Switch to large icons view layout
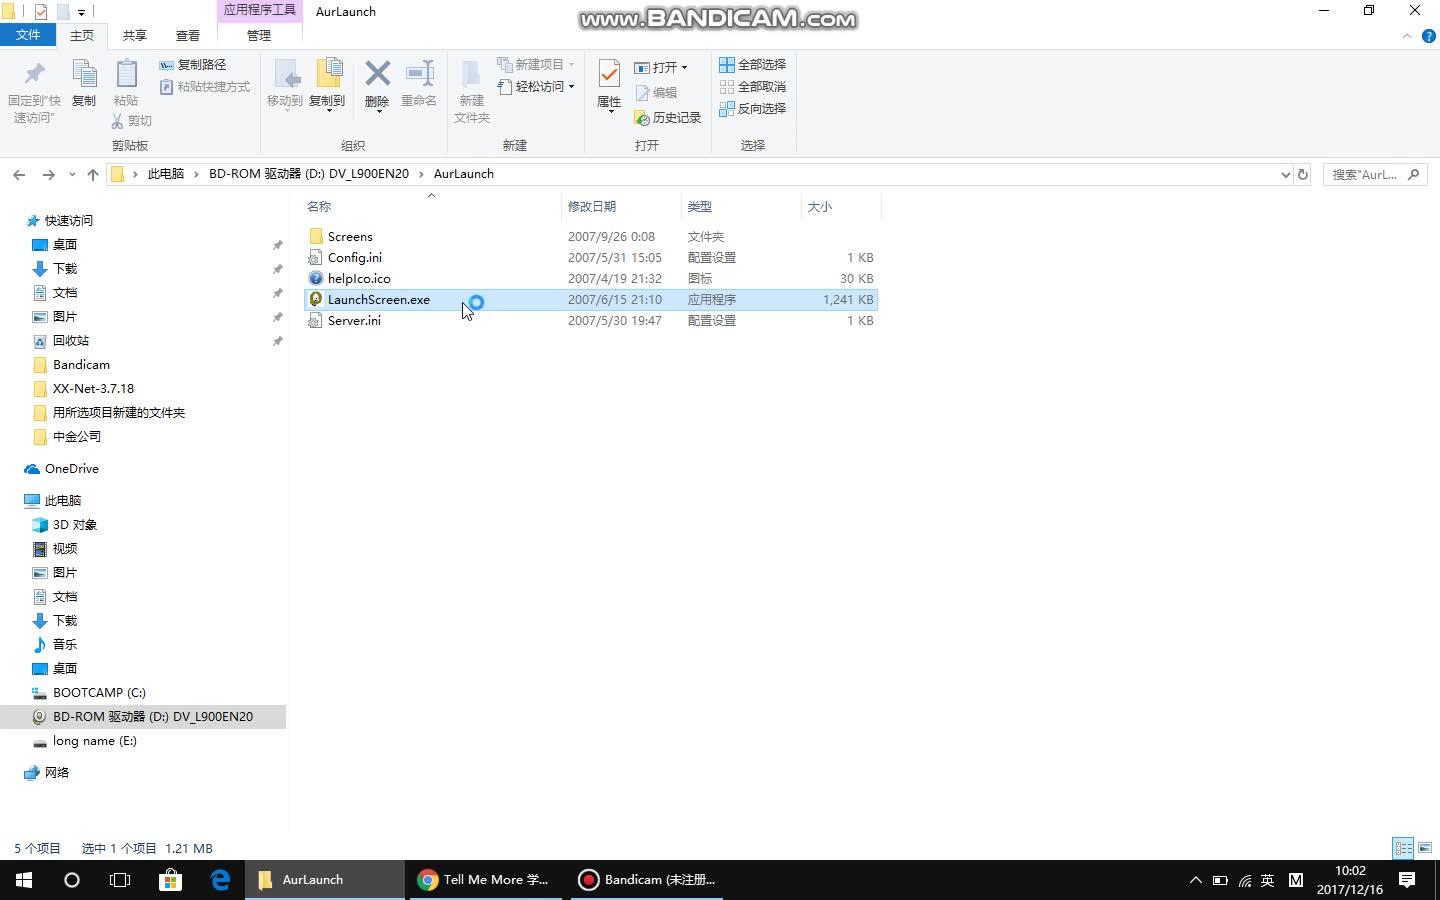The image size is (1440, 900). (x=1425, y=848)
